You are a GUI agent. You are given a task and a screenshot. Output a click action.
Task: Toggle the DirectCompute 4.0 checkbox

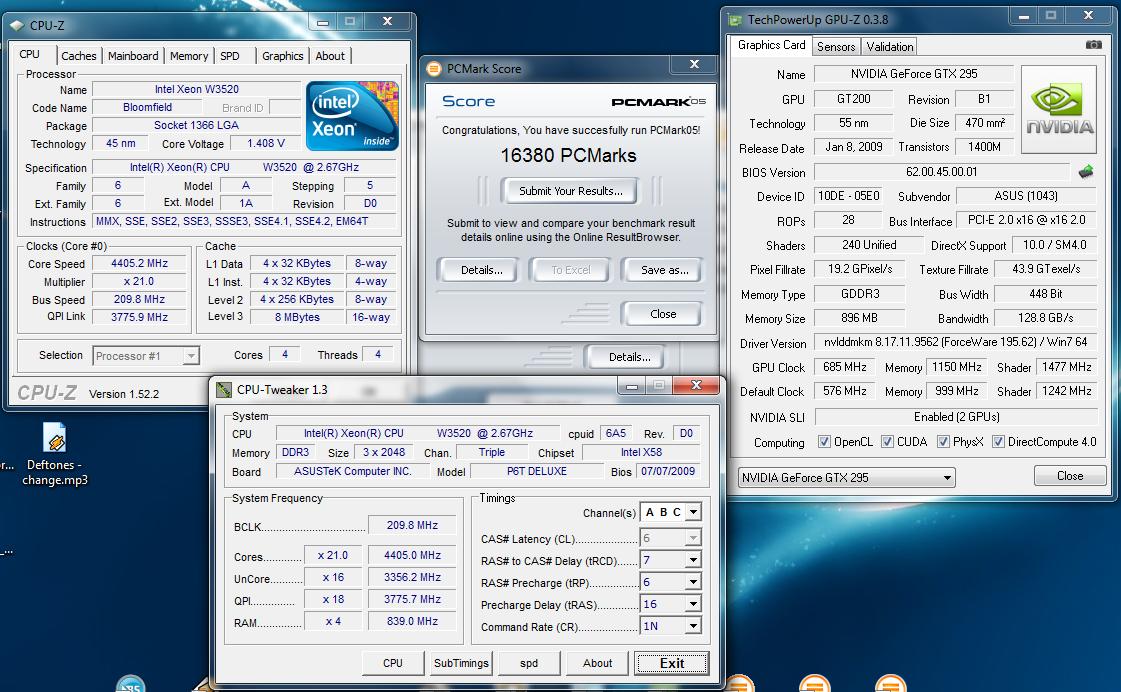[x=999, y=442]
